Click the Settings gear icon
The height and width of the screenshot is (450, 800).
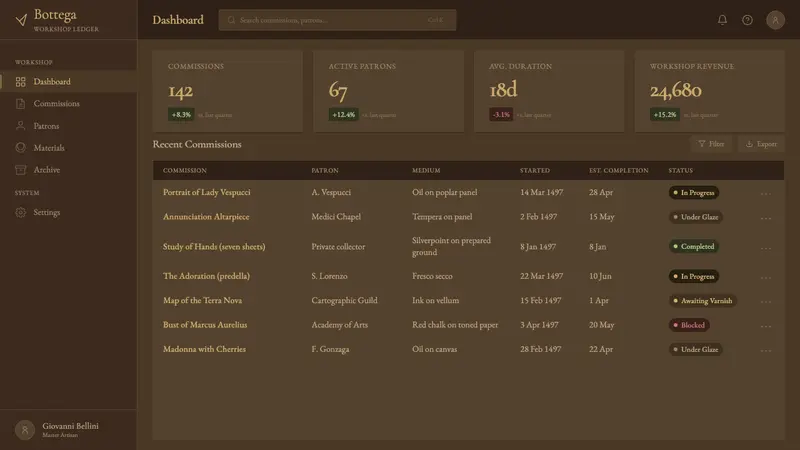pyautogui.click(x=20, y=212)
